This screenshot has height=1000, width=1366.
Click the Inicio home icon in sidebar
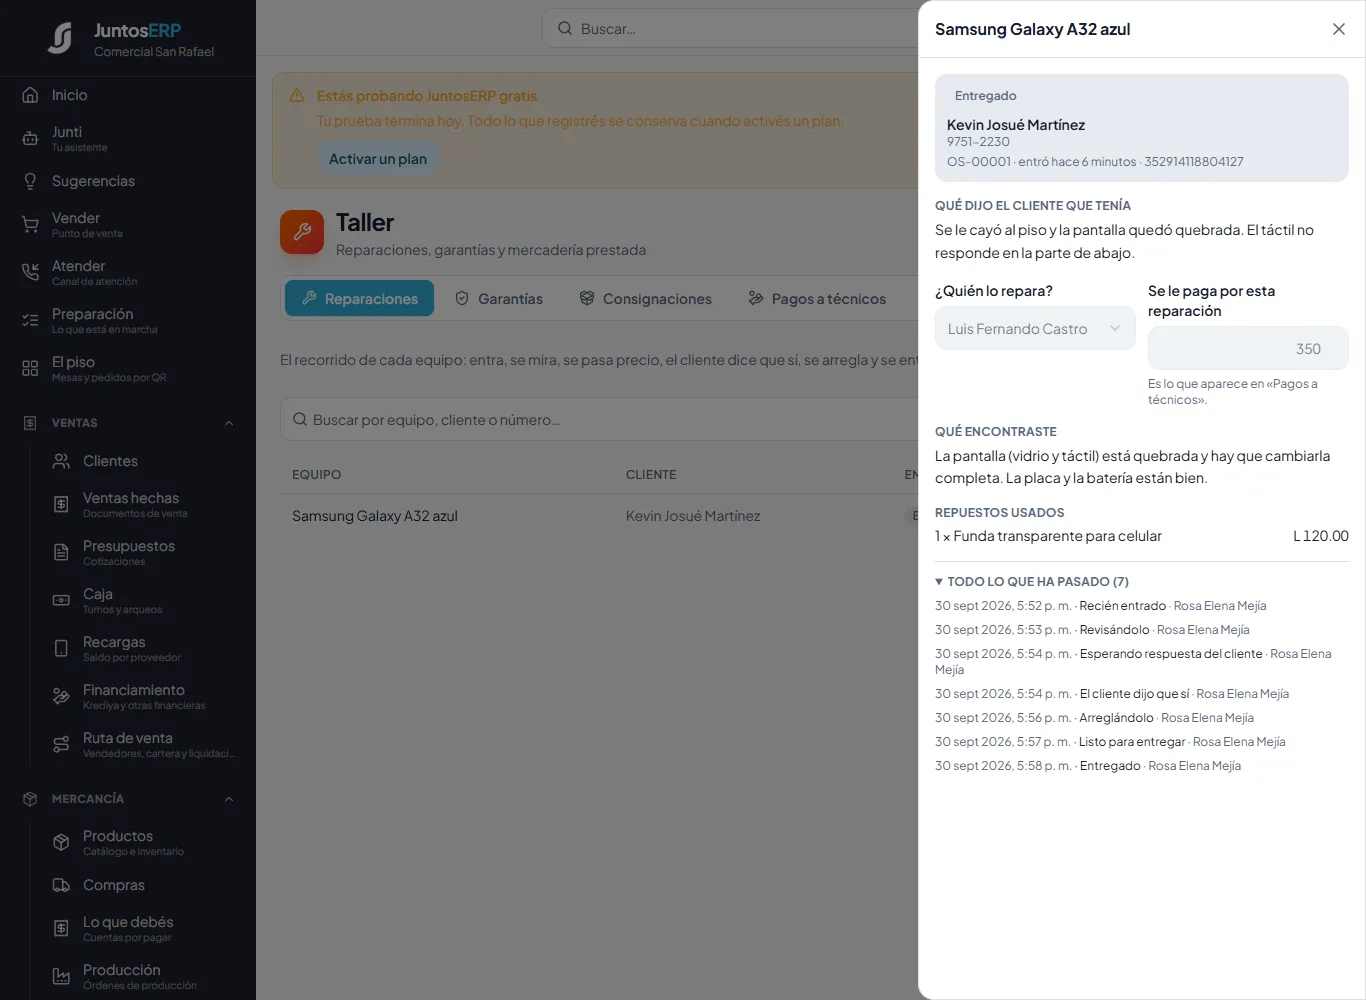coord(30,95)
